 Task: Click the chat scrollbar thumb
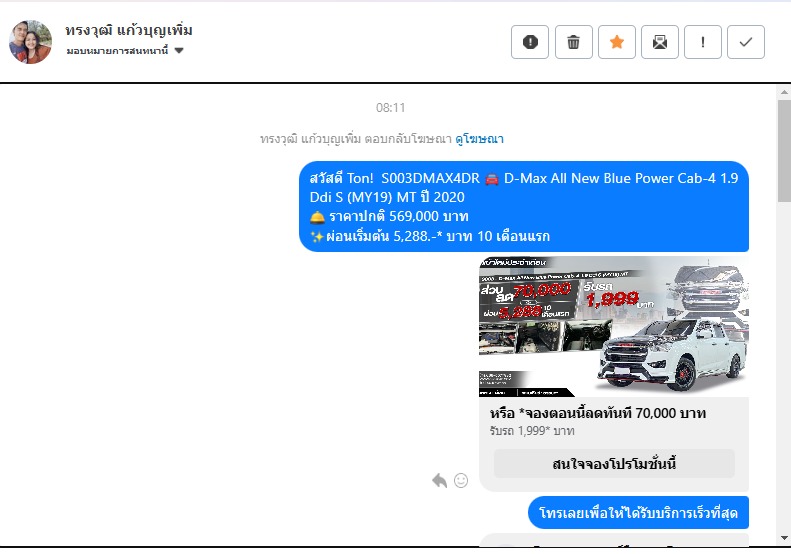pyautogui.click(x=784, y=151)
